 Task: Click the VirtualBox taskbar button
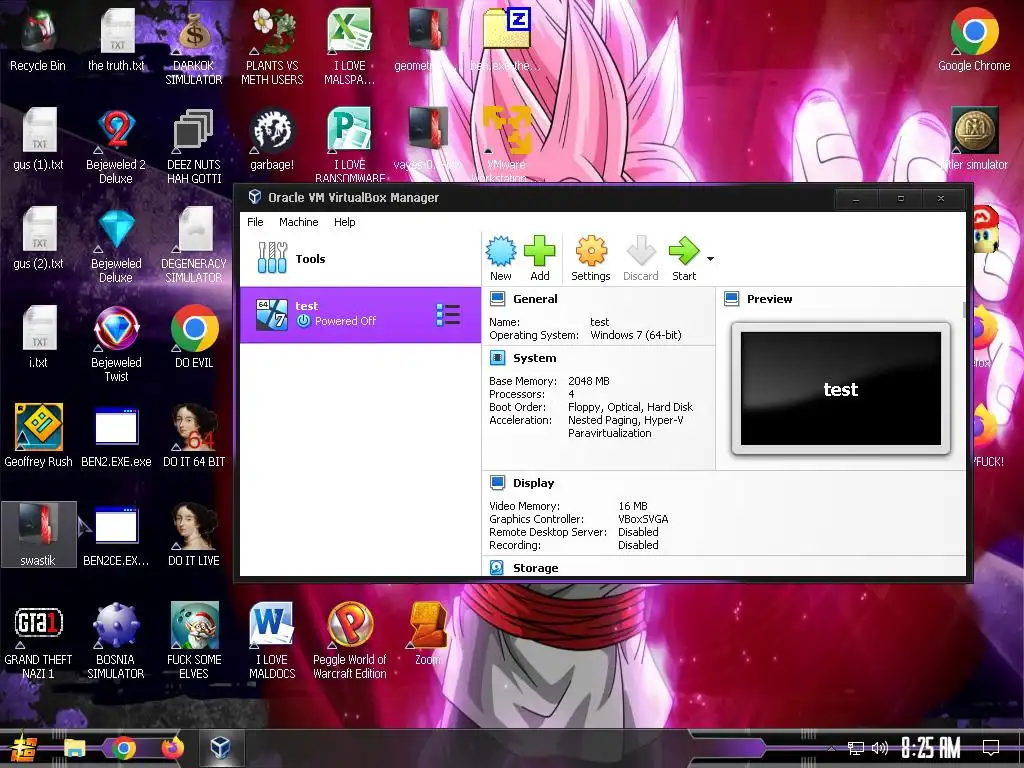tap(221, 748)
